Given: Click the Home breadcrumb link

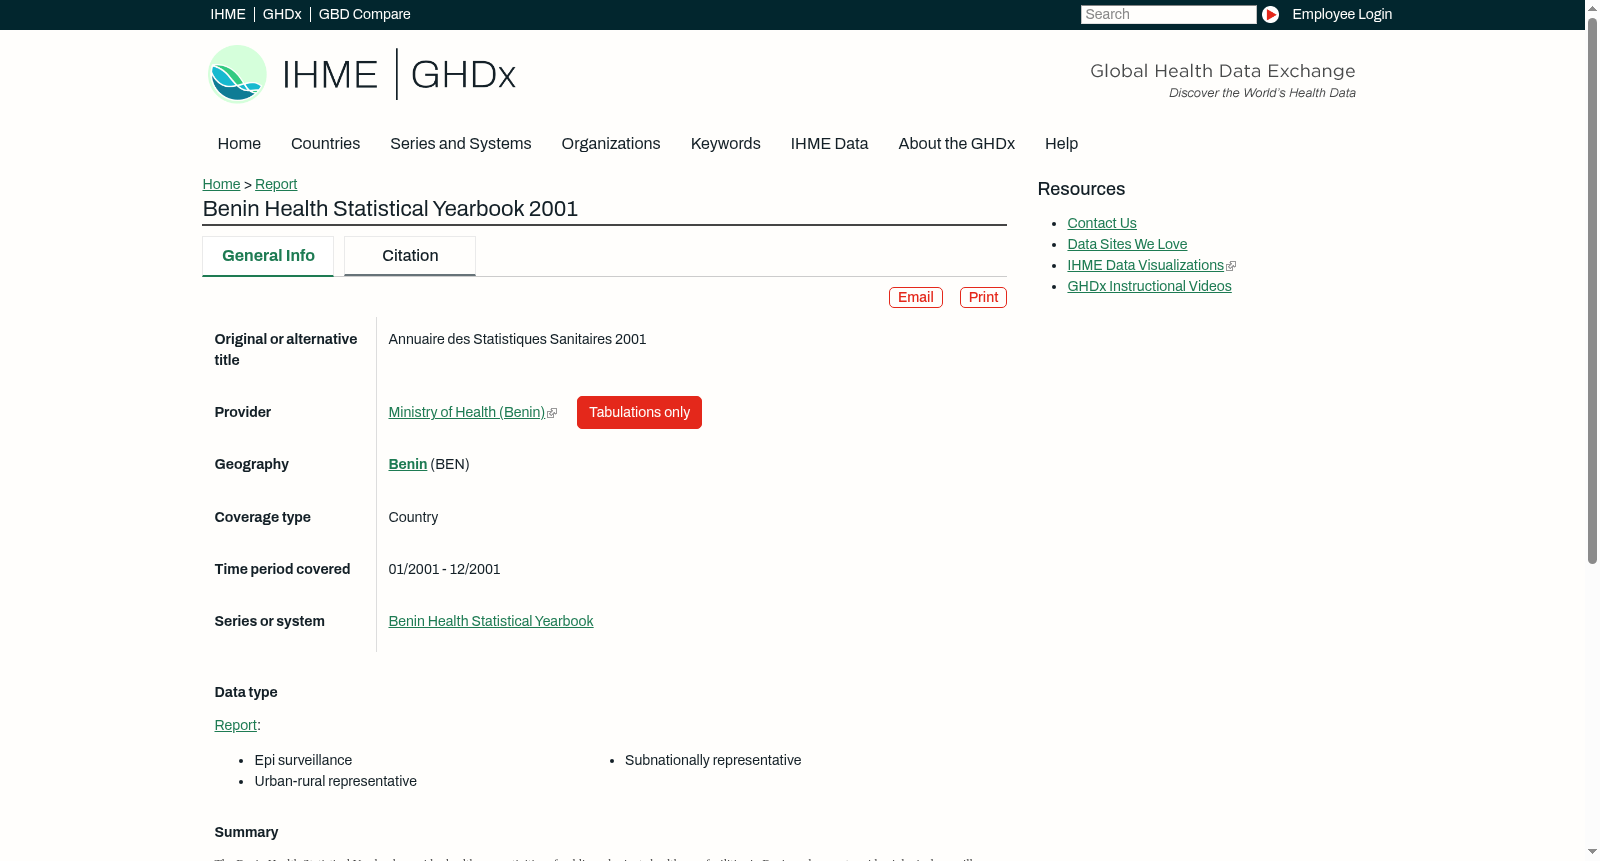Looking at the screenshot, I should click(221, 184).
